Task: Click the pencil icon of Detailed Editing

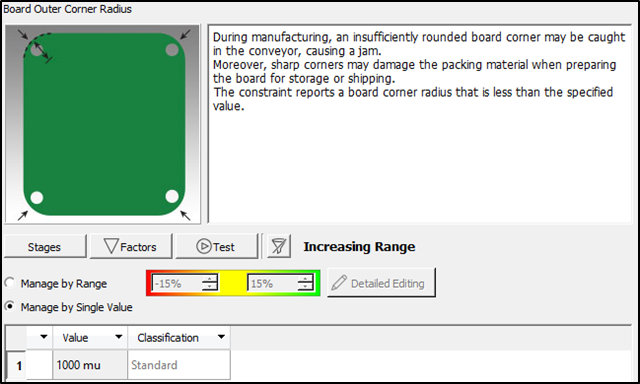Action: [x=339, y=283]
